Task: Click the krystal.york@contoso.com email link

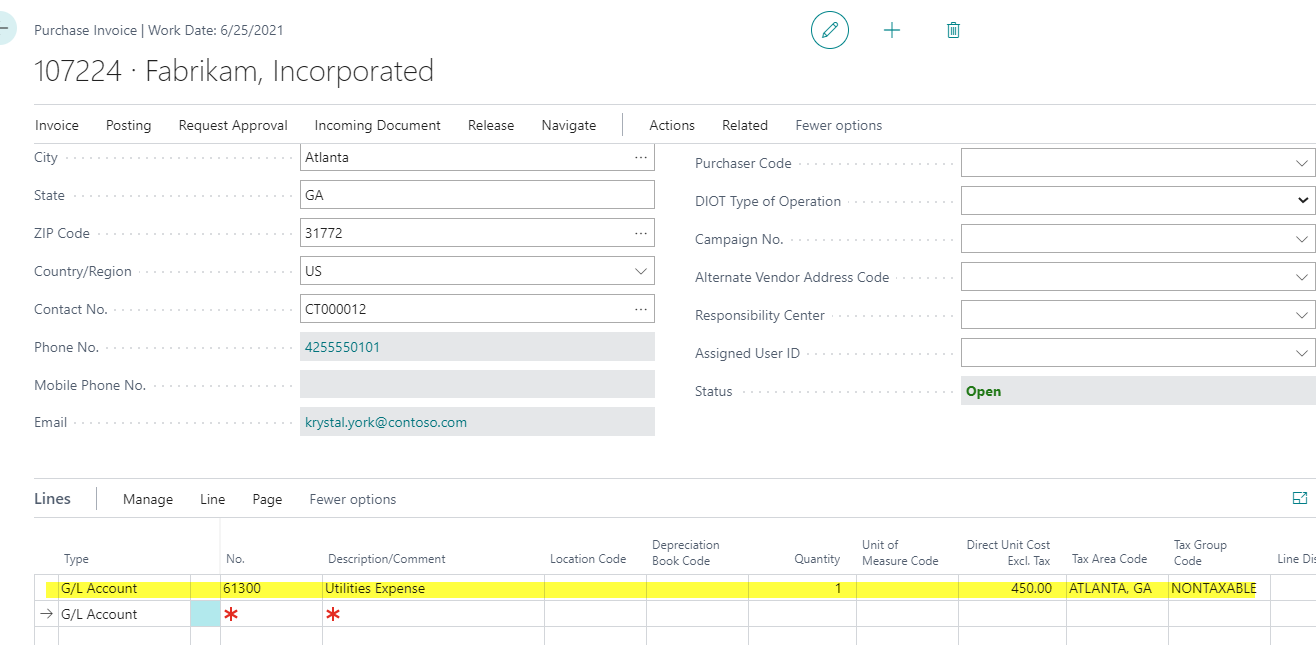Action: coord(386,422)
